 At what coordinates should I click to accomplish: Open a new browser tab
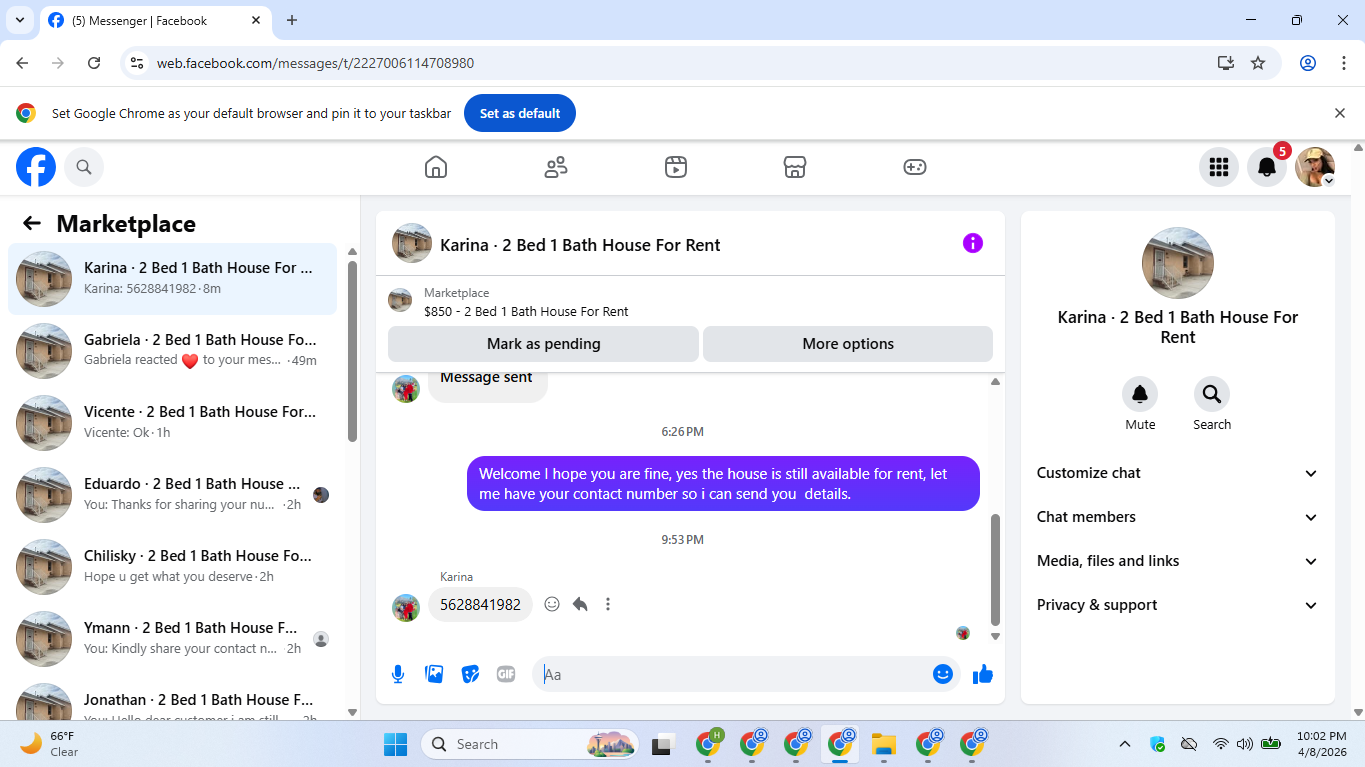pyautogui.click(x=292, y=20)
